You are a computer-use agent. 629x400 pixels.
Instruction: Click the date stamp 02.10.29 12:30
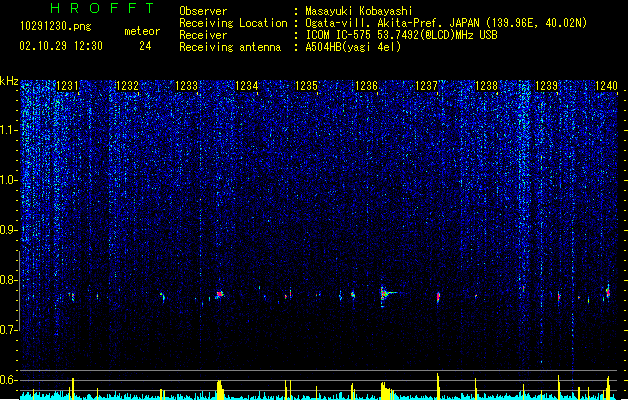click(61, 46)
